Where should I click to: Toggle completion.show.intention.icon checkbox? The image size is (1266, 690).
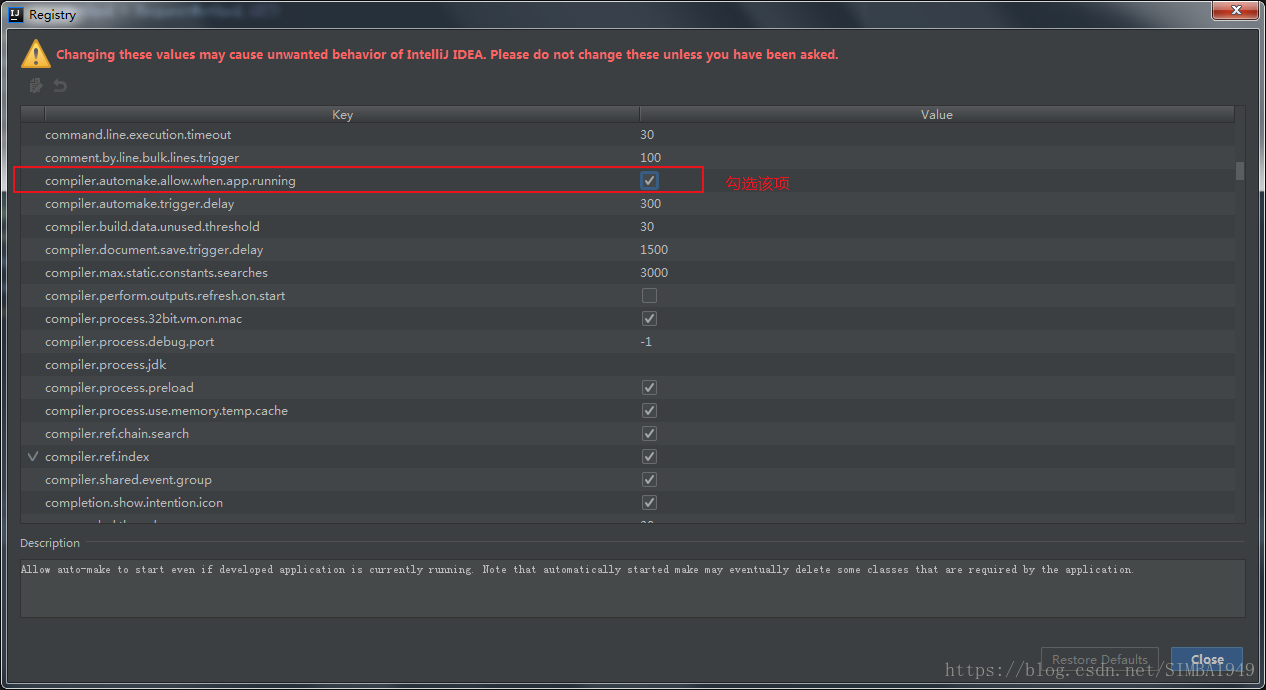(649, 502)
